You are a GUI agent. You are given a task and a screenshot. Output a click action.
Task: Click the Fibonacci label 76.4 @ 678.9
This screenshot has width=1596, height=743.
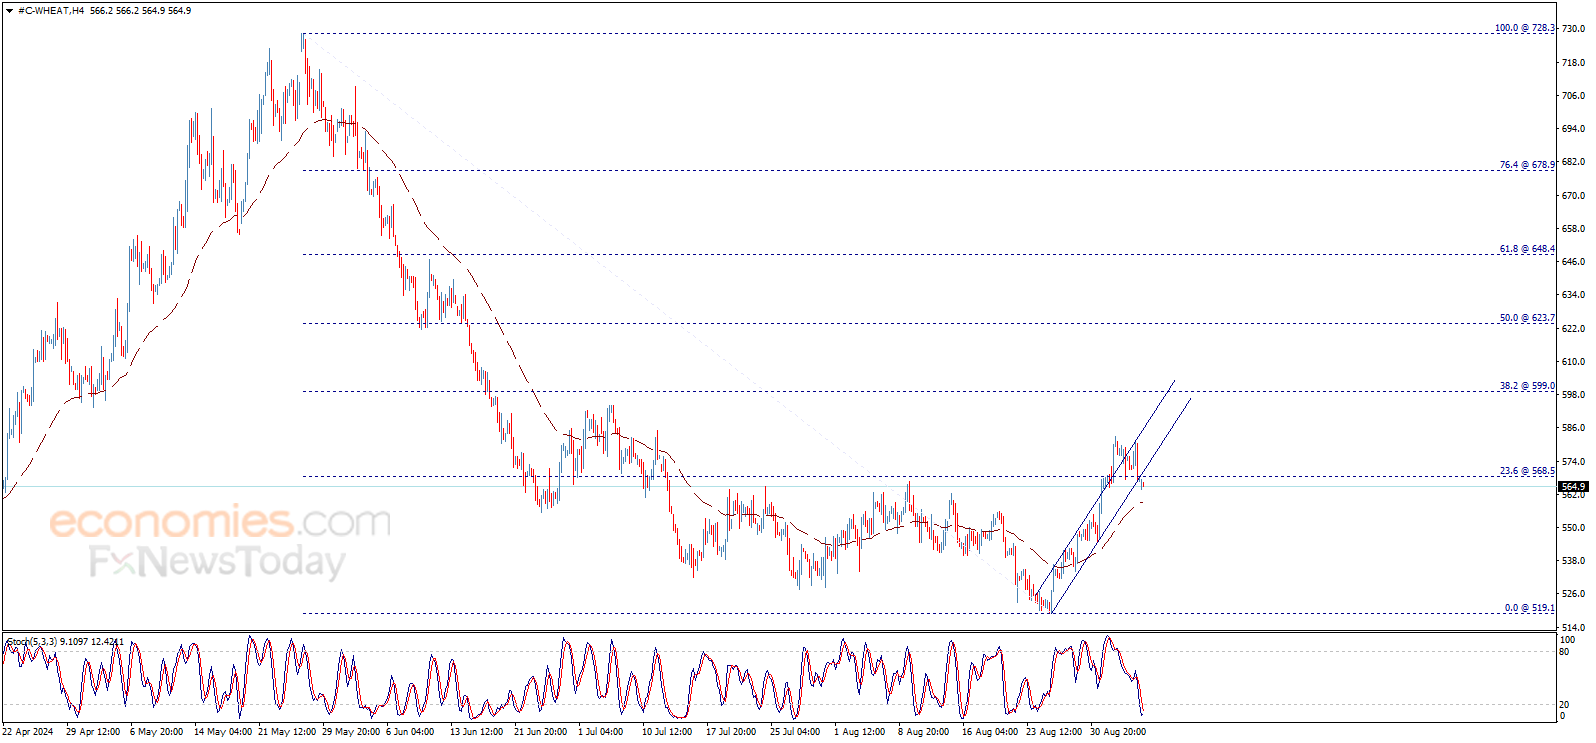coord(1527,165)
